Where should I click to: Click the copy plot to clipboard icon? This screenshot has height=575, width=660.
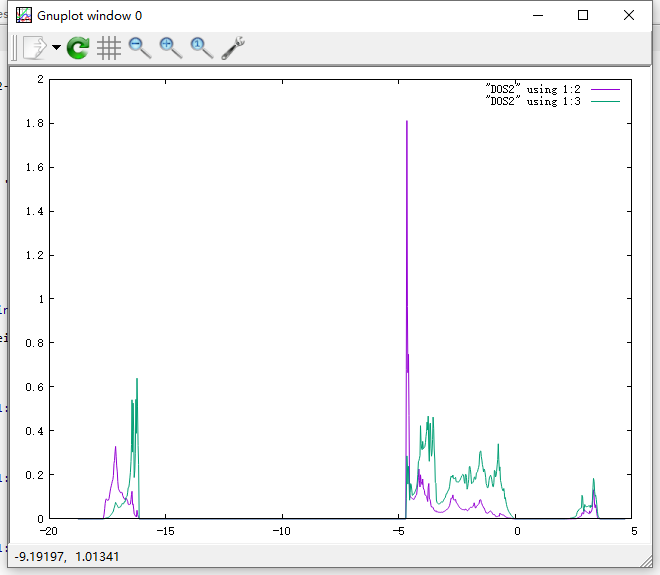click(x=35, y=48)
